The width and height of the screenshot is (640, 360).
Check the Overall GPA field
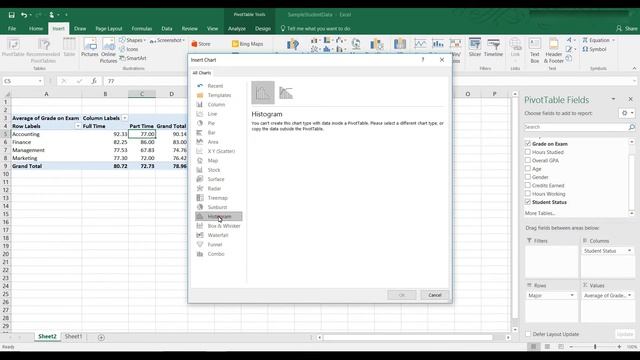528,160
